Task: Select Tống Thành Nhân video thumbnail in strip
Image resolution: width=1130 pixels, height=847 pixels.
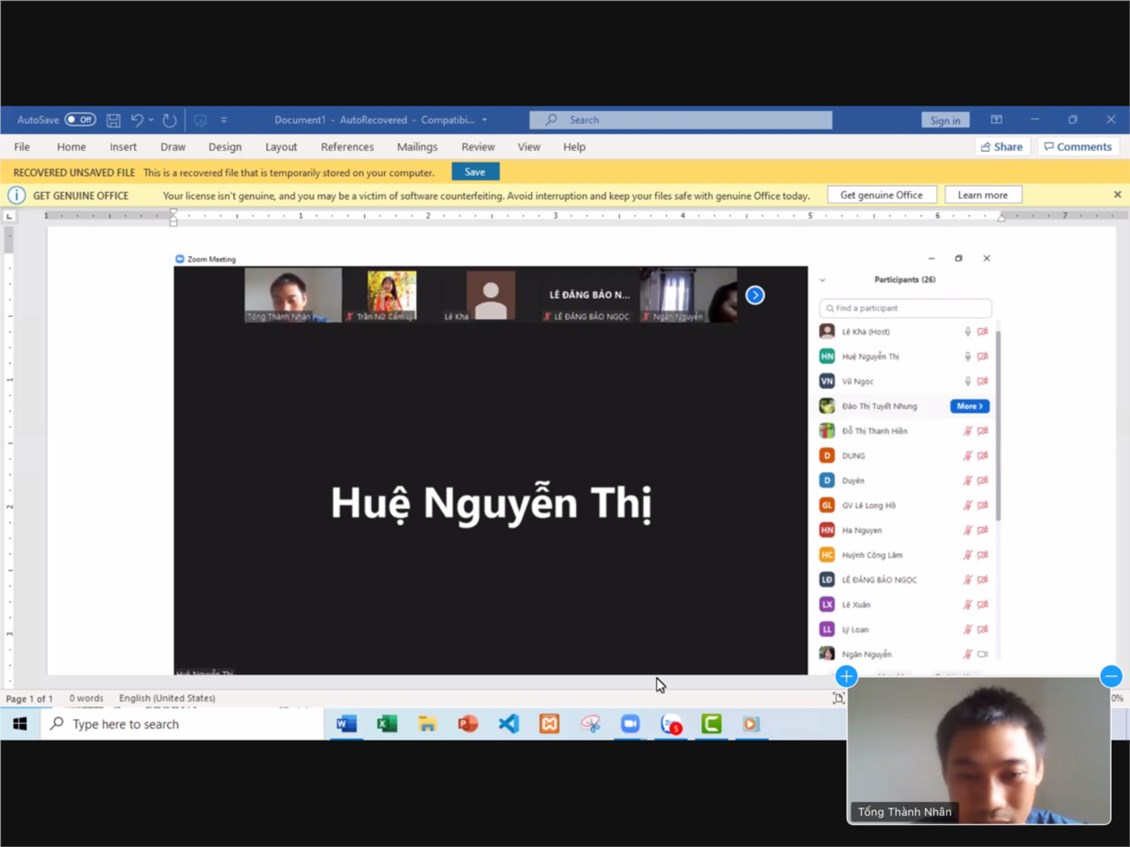Action: pyautogui.click(x=293, y=295)
